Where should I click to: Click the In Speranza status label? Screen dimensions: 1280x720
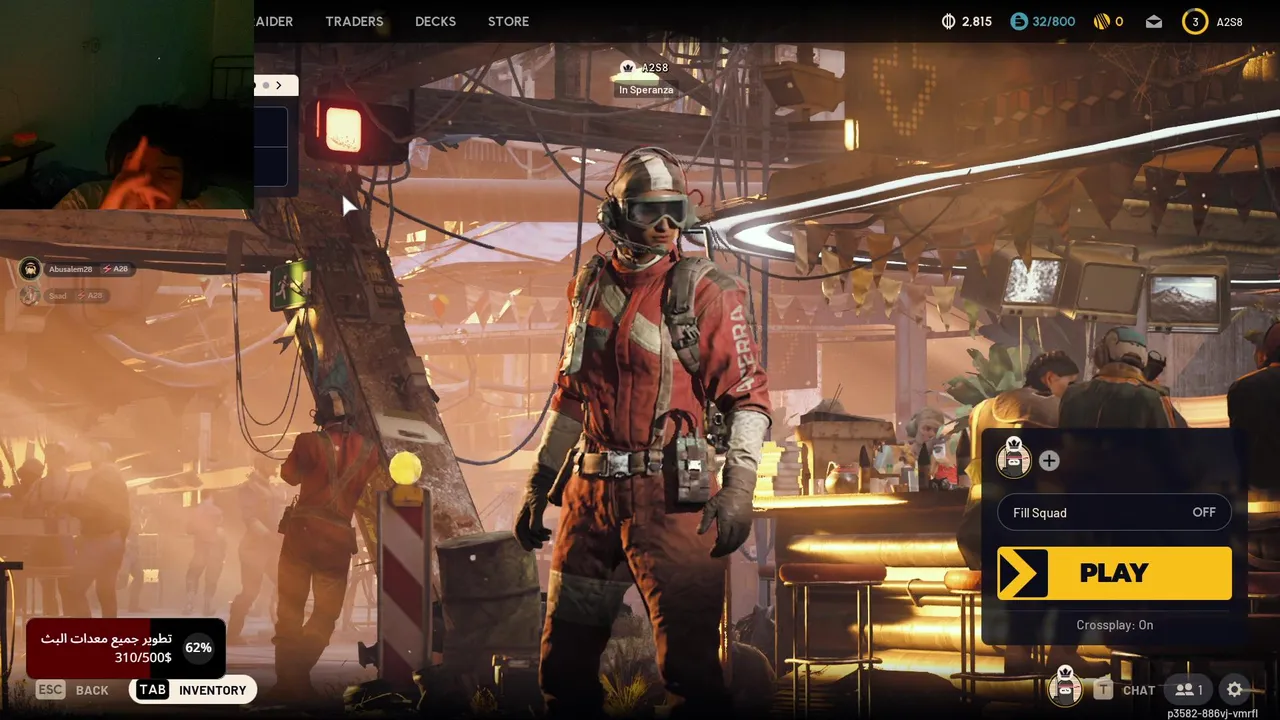click(646, 90)
